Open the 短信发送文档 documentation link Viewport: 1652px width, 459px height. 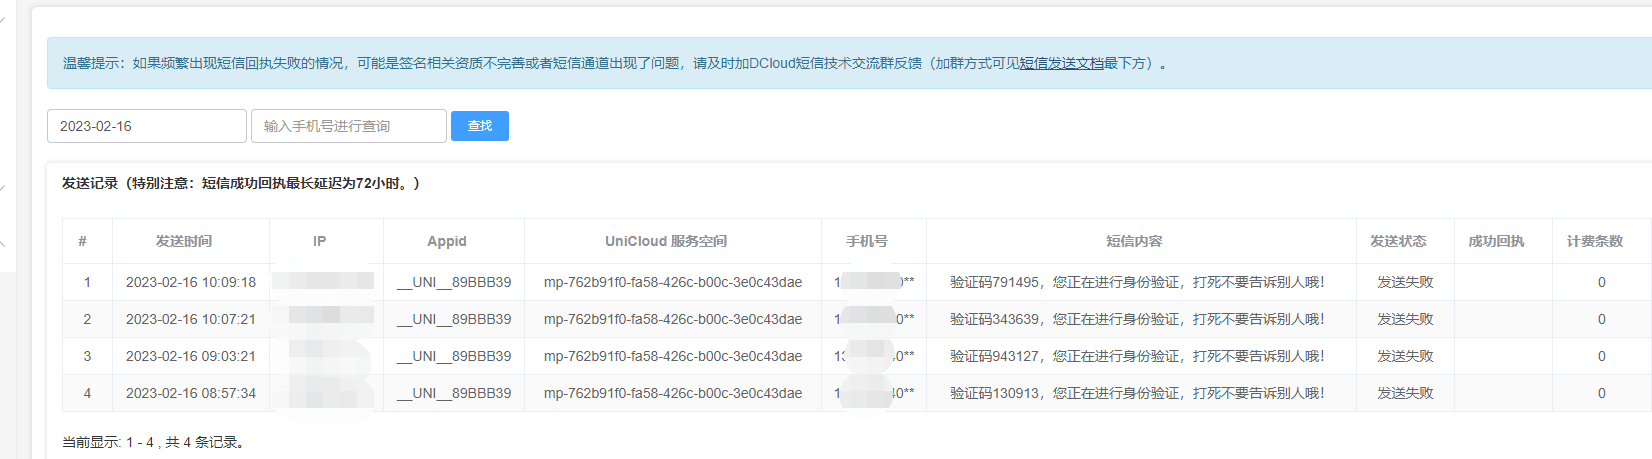[1061, 63]
